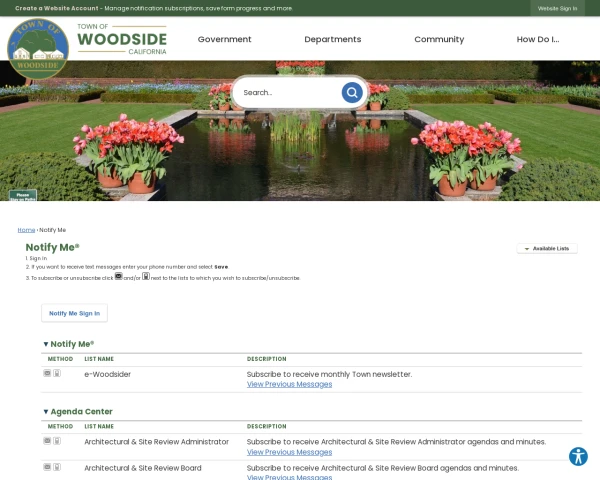Click 'Architectural & Site Review Administrator' list name
The width and height of the screenshot is (600, 480).
157,442
